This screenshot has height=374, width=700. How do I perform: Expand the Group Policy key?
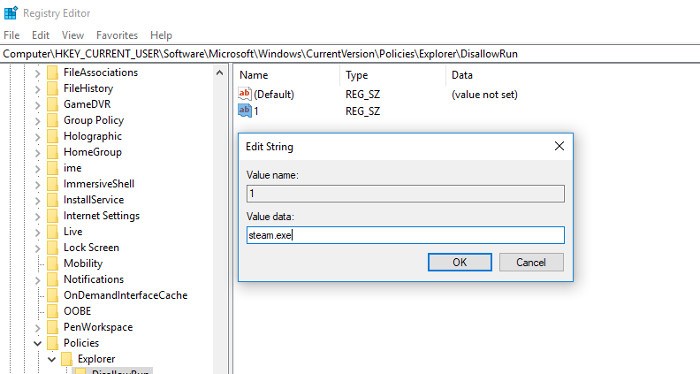(x=38, y=121)
